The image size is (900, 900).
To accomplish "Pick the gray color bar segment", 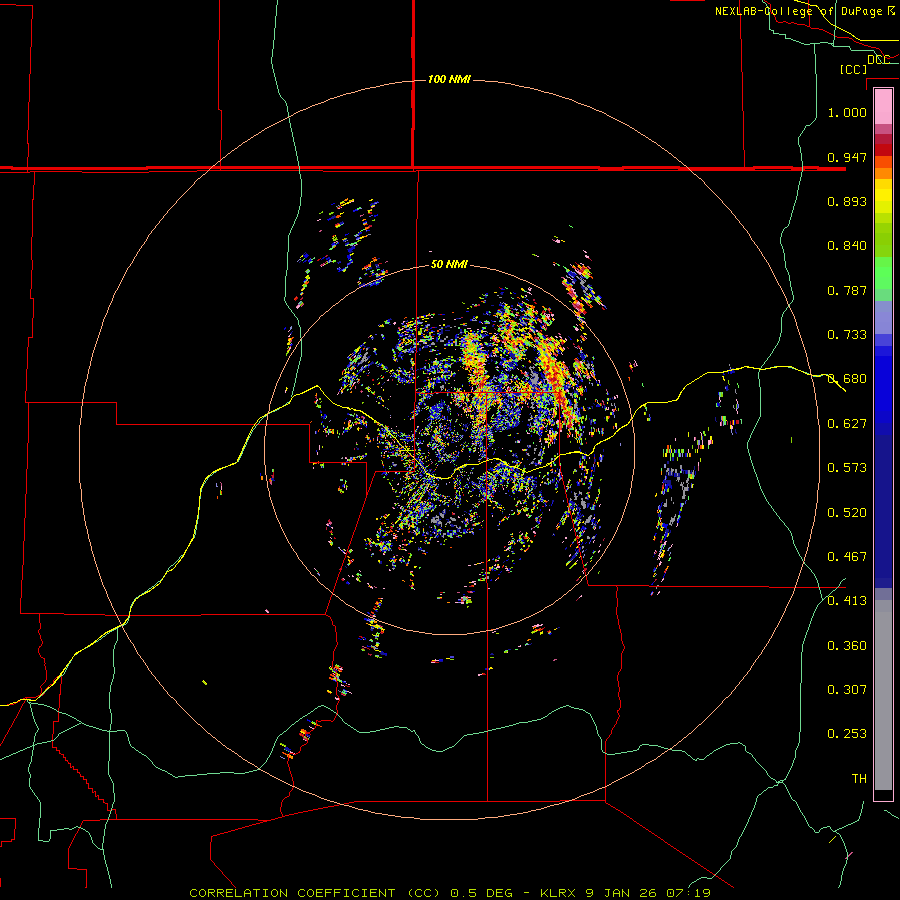I will [x=883, y=695].
